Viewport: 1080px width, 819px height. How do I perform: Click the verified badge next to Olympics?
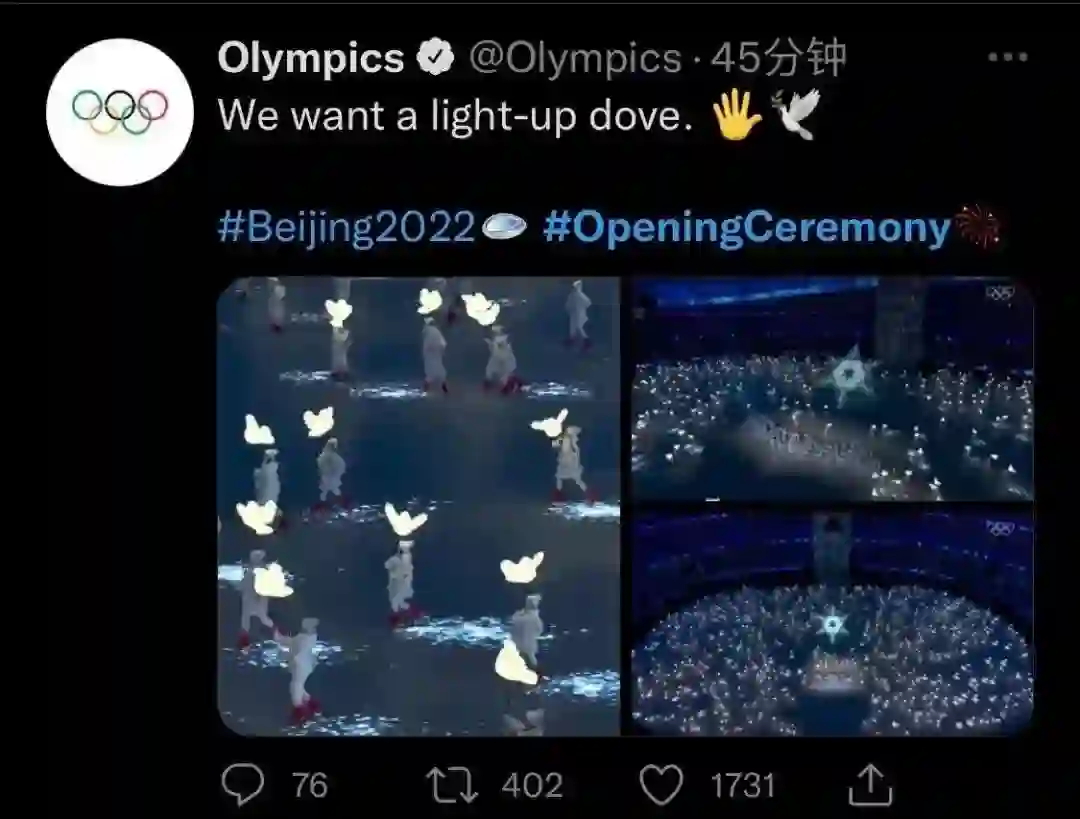click(x=436, y=60)
